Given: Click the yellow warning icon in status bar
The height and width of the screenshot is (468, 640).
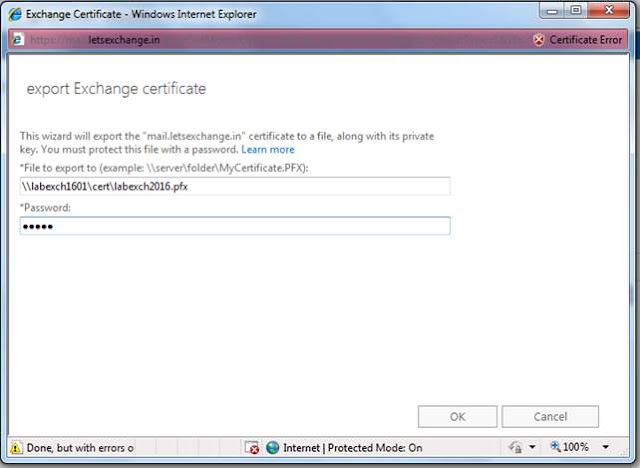Looking at the screenshot, I should pos(16,448).
